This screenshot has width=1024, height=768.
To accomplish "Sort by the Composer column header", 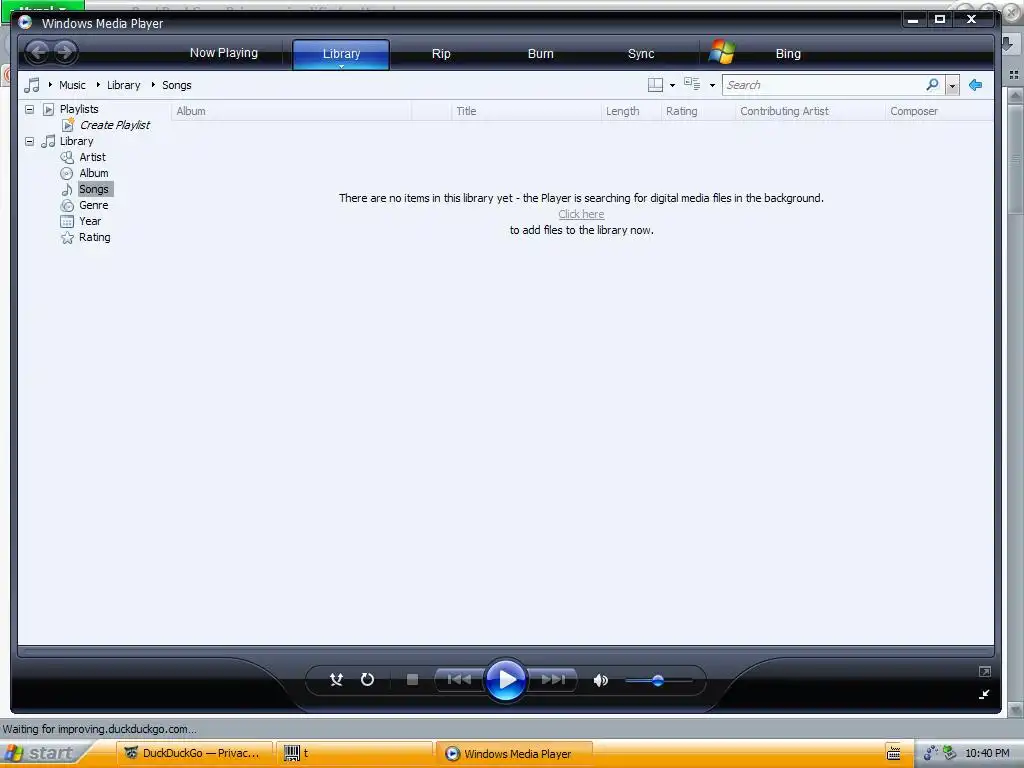I will (940, 111).
